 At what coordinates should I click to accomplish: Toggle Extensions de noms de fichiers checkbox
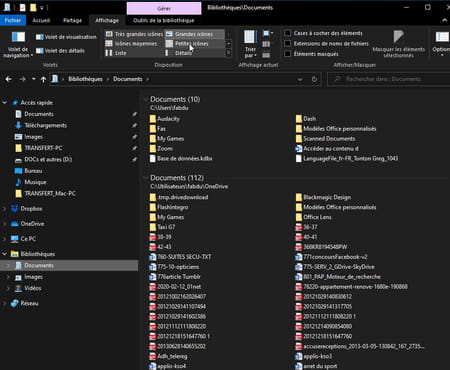coord(287,43)
